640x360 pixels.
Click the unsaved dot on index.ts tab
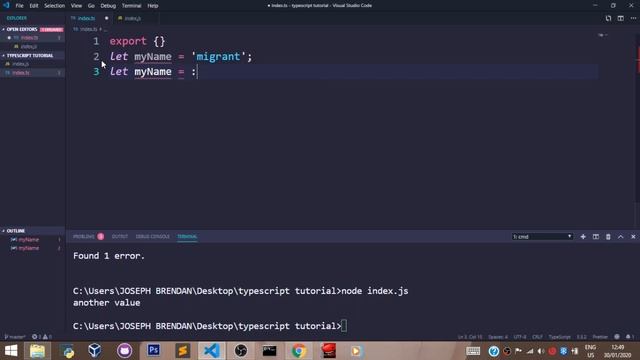(107, 18)
